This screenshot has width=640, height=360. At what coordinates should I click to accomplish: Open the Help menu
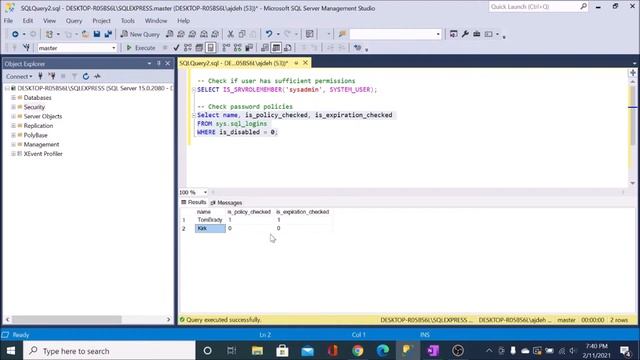[183, 20]
